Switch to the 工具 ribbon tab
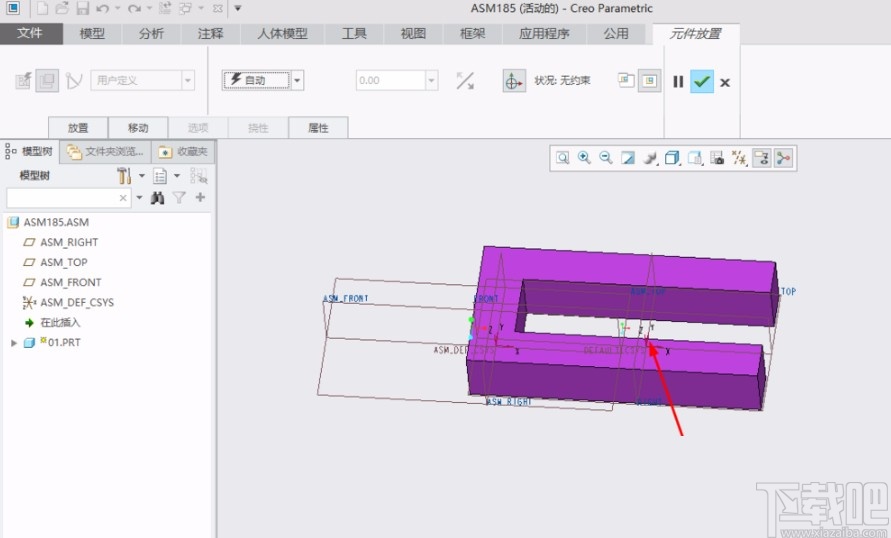The height and width of the screenshot is (538, 891). point(354,34)
